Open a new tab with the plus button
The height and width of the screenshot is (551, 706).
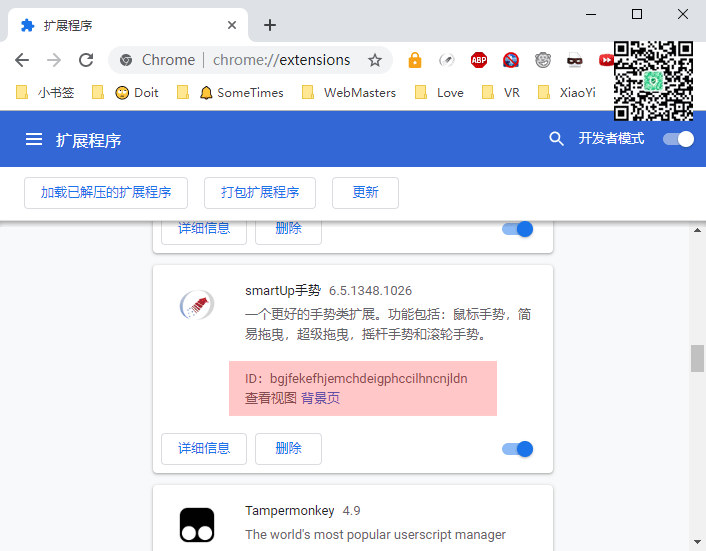(x=270, y=25)
